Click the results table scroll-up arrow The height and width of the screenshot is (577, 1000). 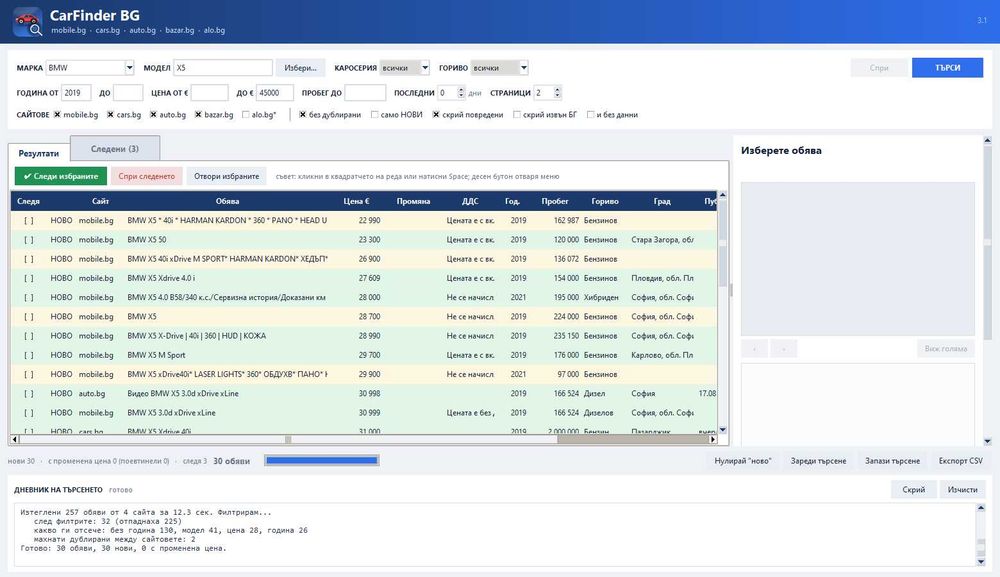[x=723, y=195]
